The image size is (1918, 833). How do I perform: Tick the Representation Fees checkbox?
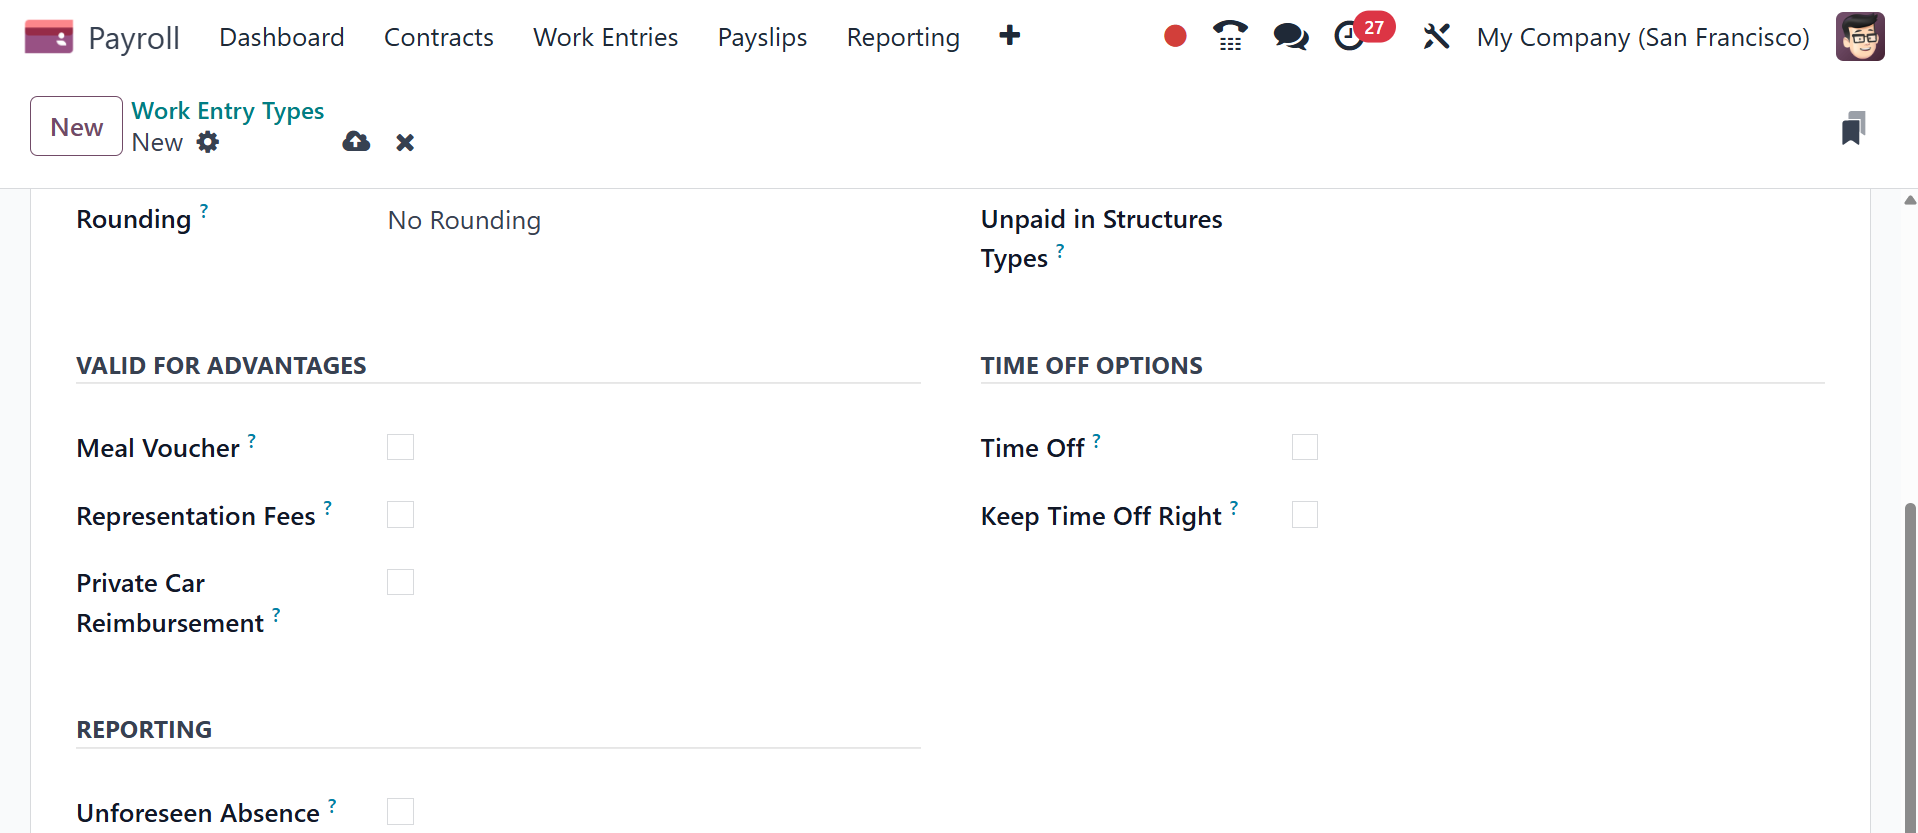click(400, 515)
